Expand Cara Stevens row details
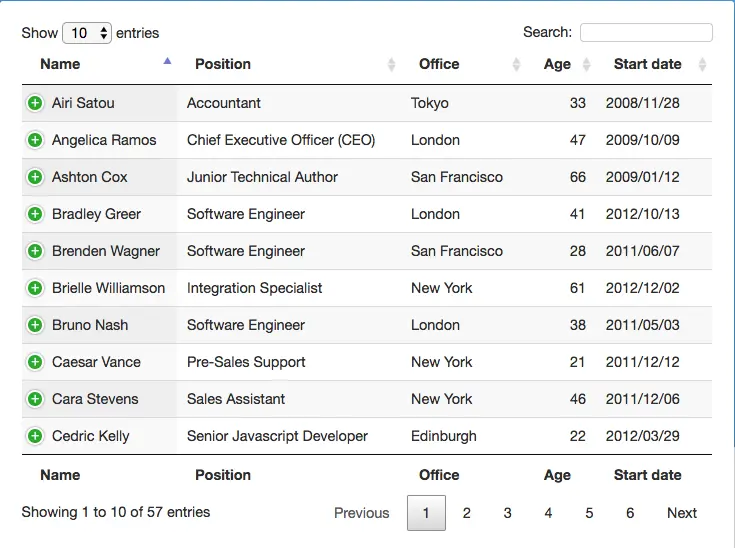This screenshot has height=548, width=735. [35, 399]
